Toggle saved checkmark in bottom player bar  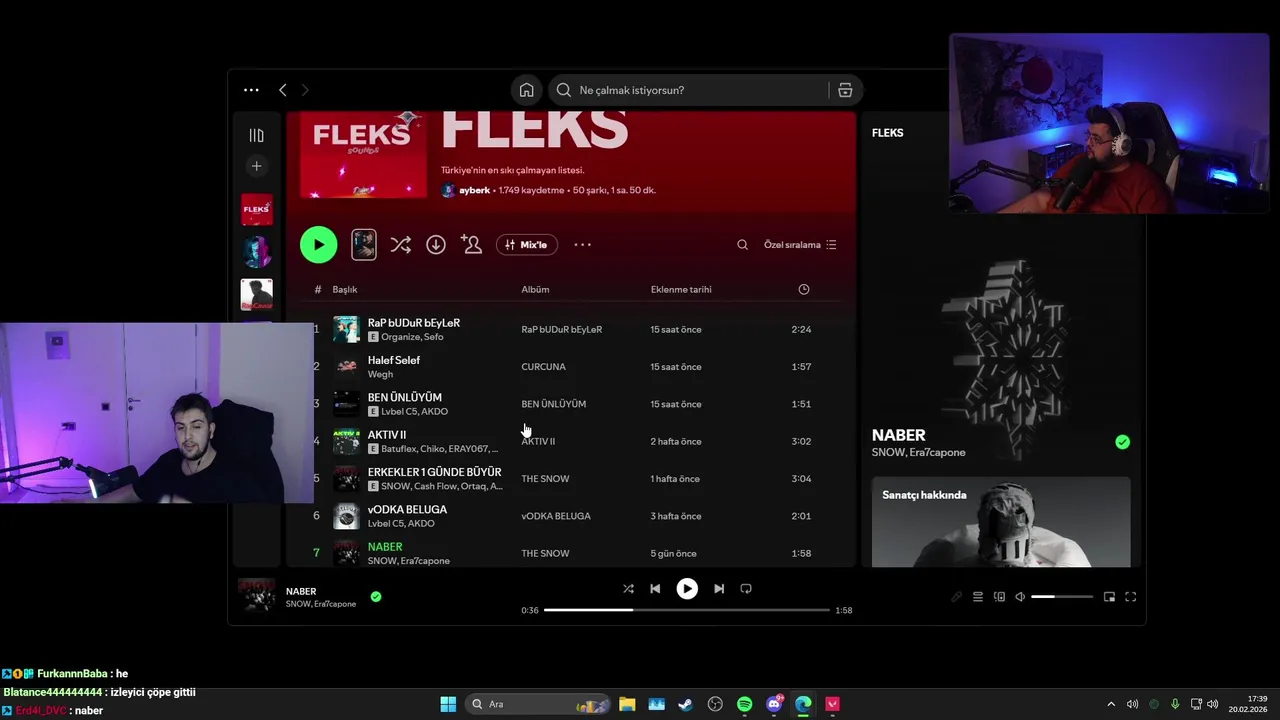pyautogui.click(x=376, y=597)
